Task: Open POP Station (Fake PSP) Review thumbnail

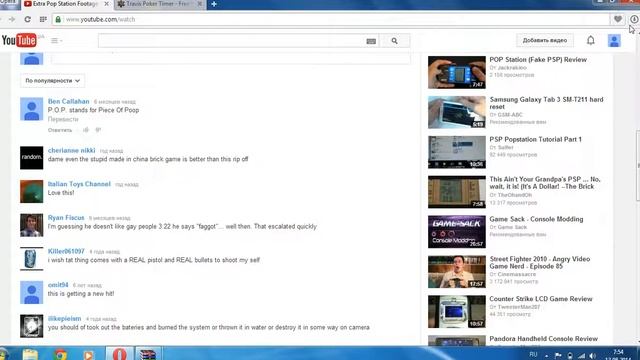Action: 457,72
